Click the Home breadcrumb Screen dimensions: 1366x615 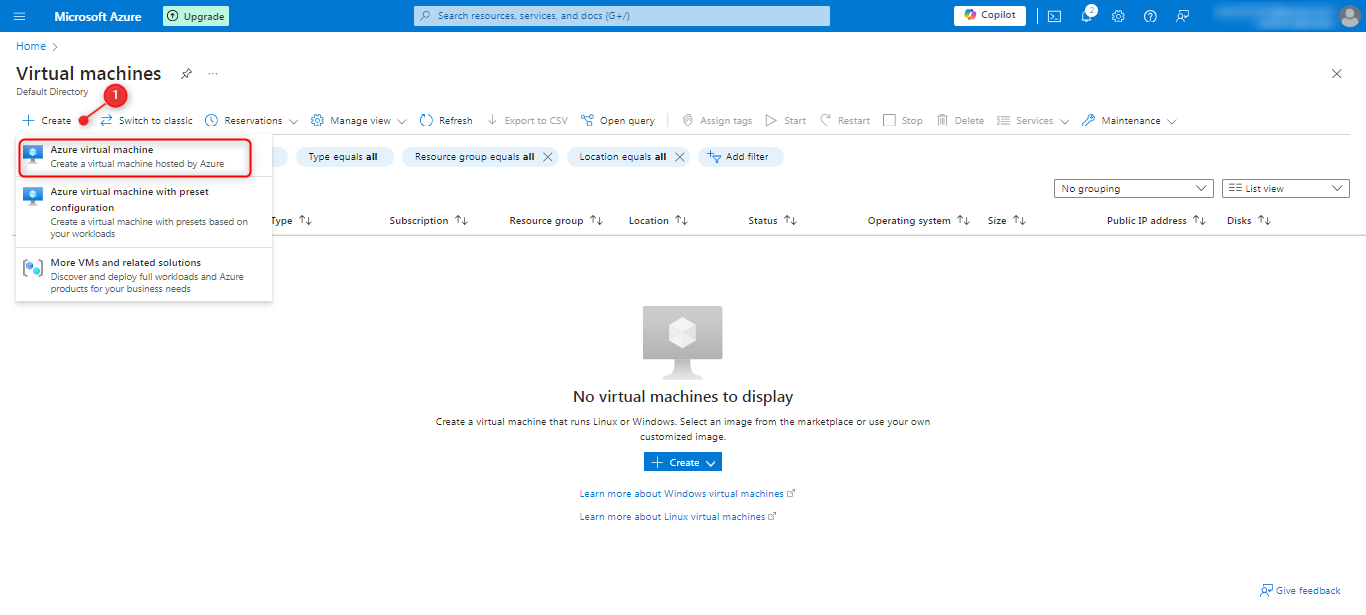point(31,46)
